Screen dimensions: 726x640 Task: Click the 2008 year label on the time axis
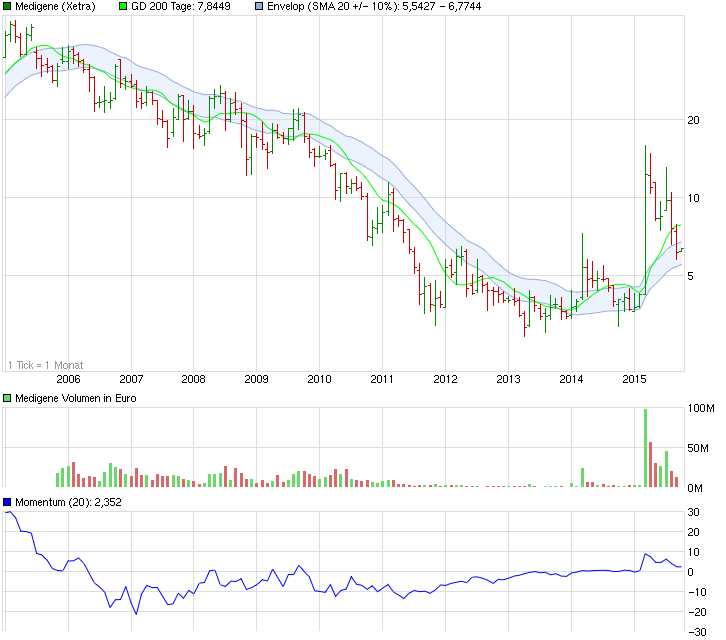[x=194, y=379]
